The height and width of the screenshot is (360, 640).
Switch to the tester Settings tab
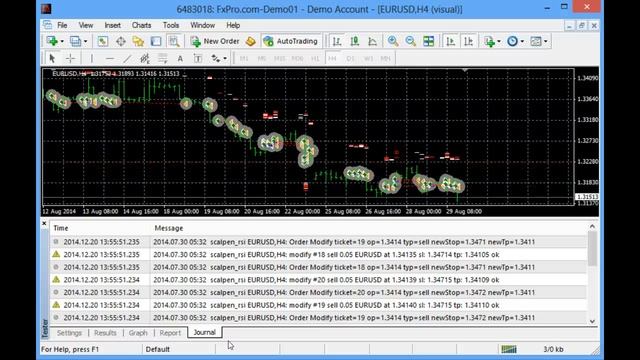[x=69, y=333]
